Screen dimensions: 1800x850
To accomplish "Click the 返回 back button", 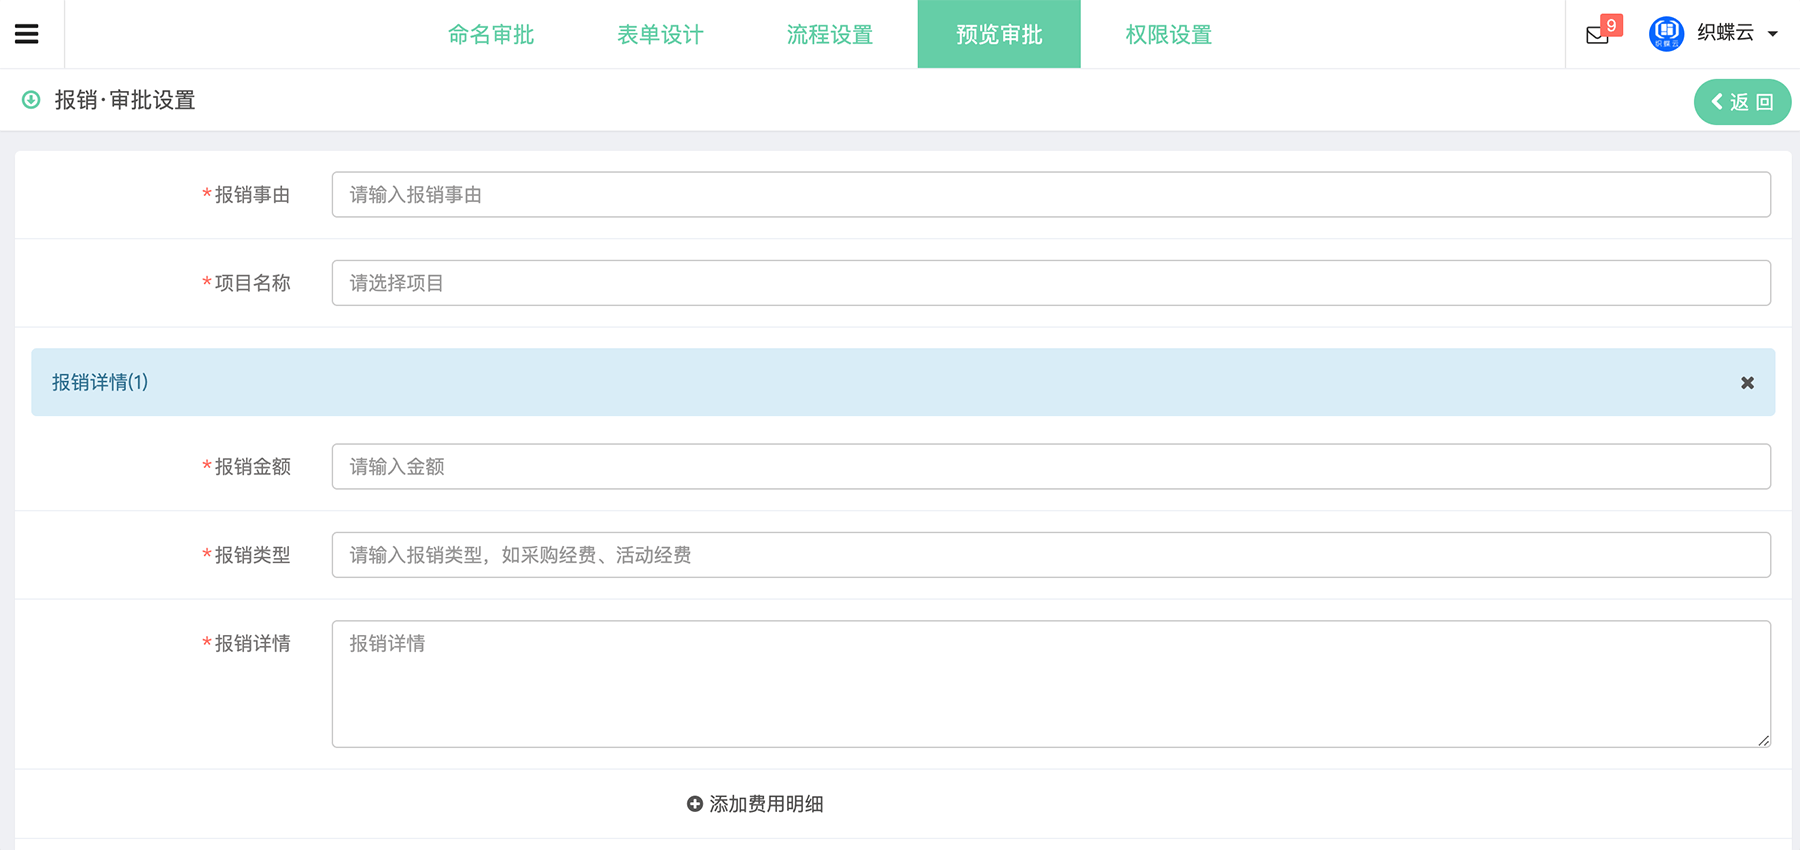I will point(1742,102).
